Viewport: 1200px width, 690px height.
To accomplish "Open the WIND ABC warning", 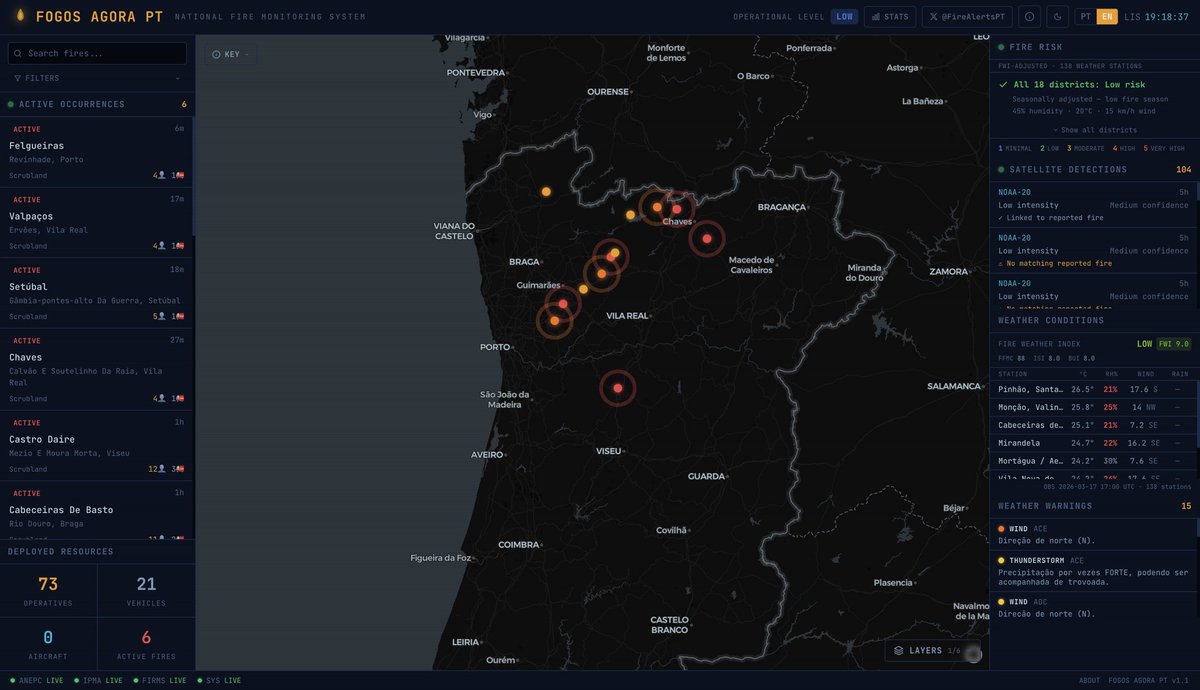I will tap(1094, 607).
